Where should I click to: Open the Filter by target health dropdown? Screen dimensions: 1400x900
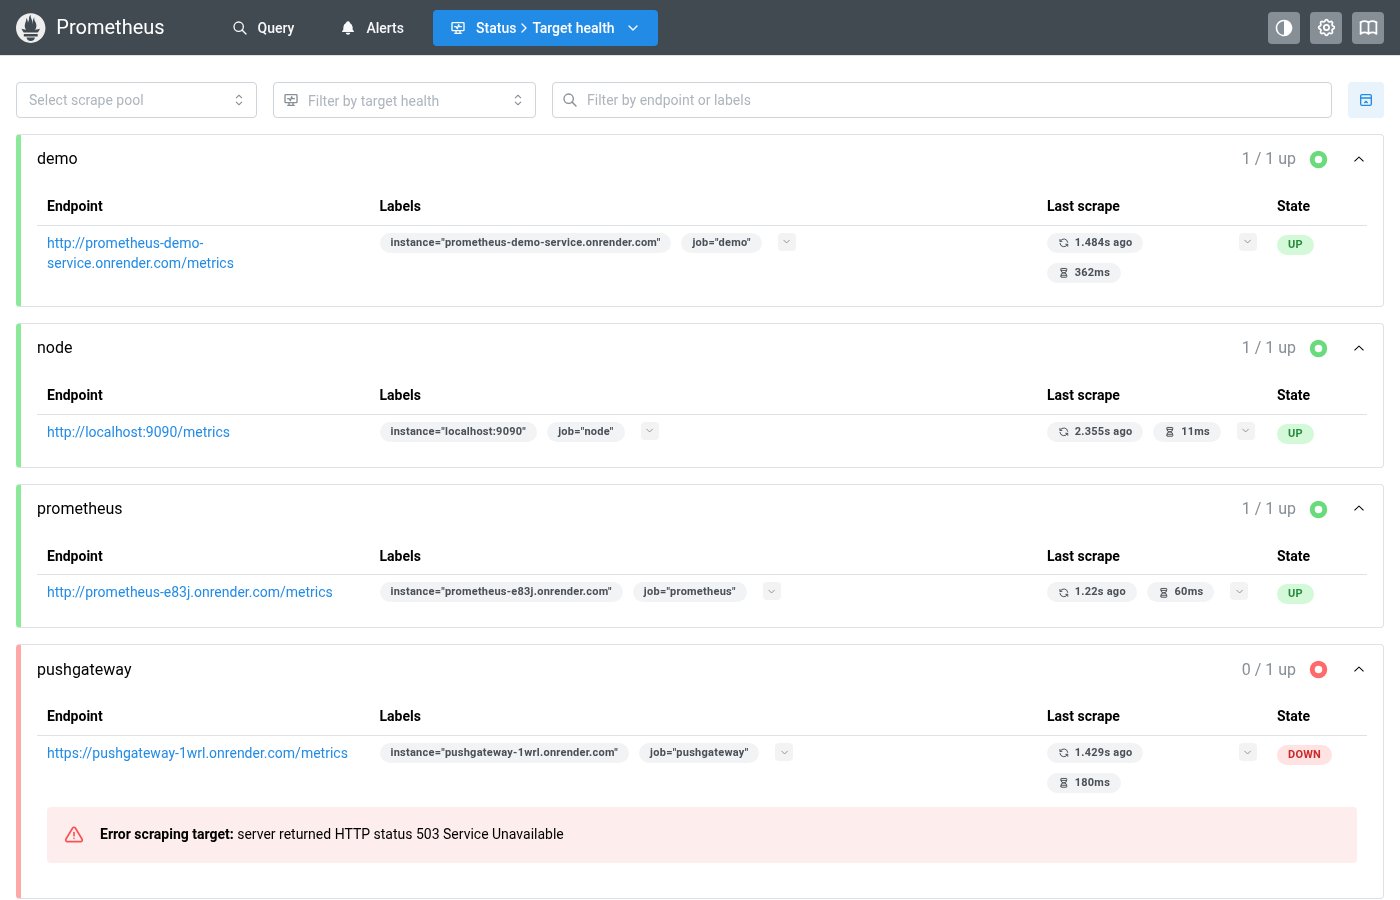[404, 100]
